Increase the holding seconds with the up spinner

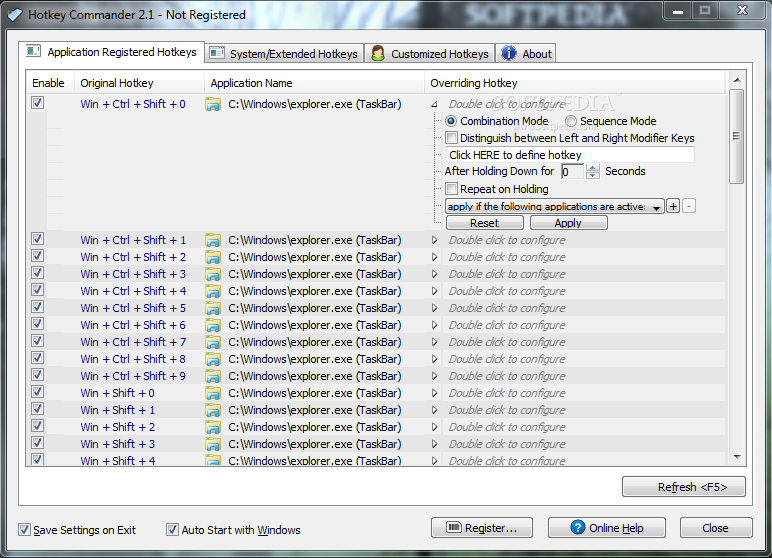click(593, 168)
